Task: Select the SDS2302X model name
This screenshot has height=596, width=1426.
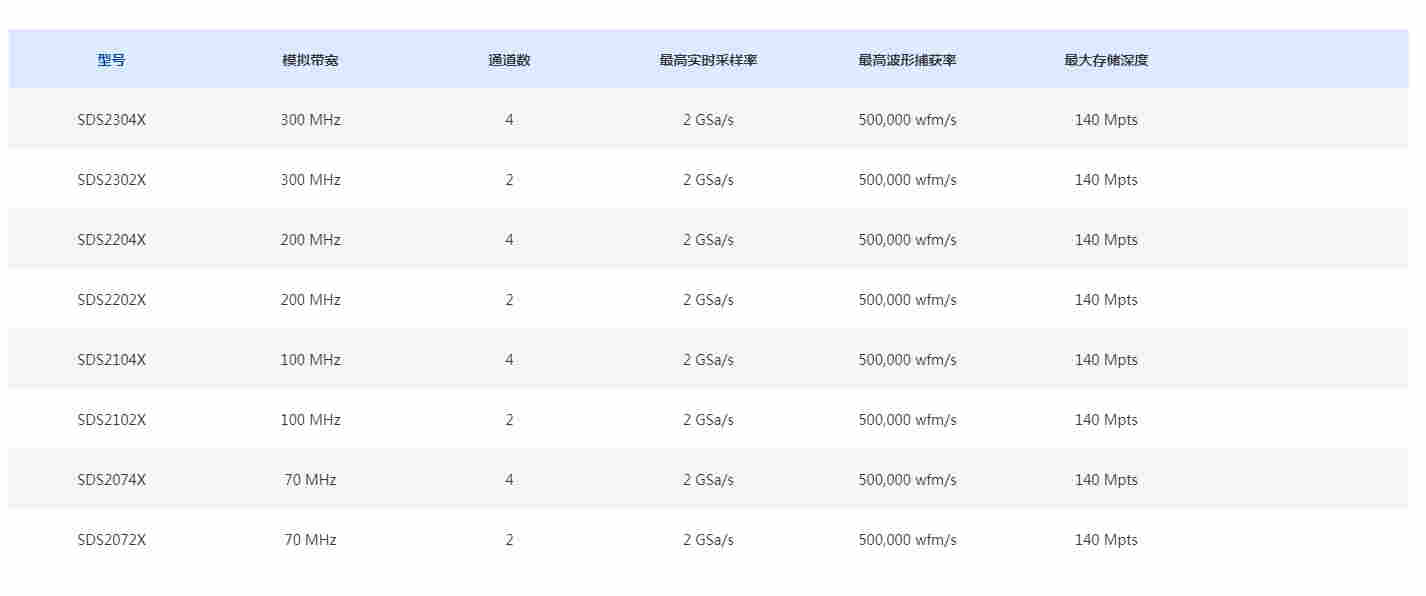Action: click(x=111, y=180)
